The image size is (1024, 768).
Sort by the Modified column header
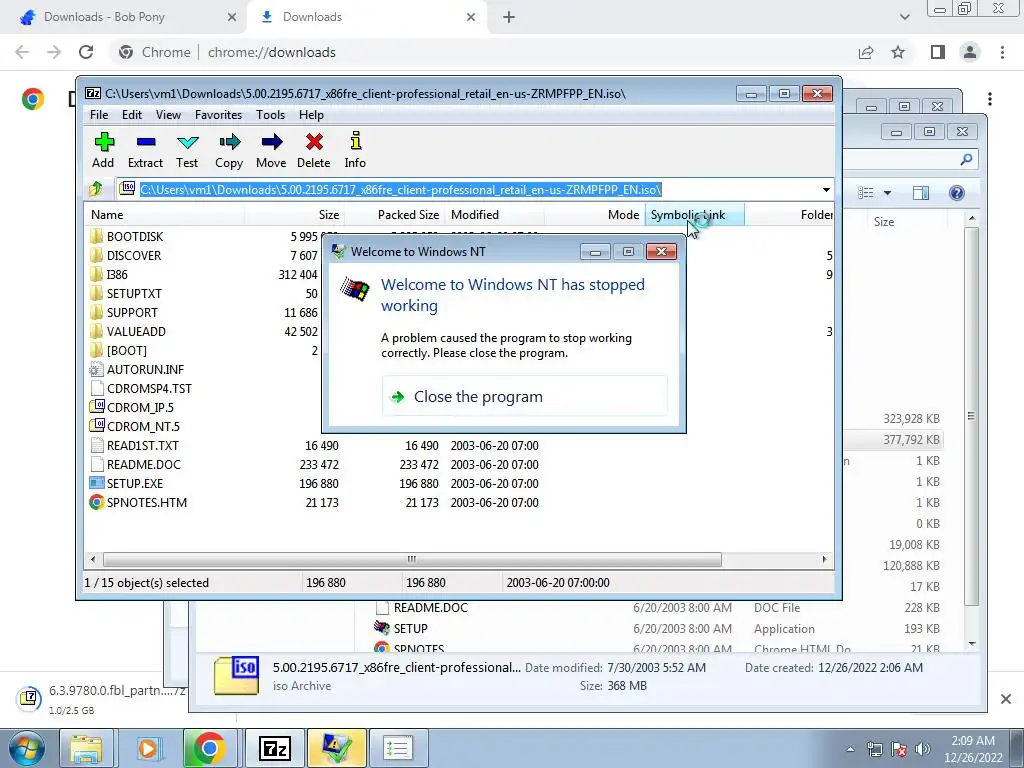click(494, 215)
